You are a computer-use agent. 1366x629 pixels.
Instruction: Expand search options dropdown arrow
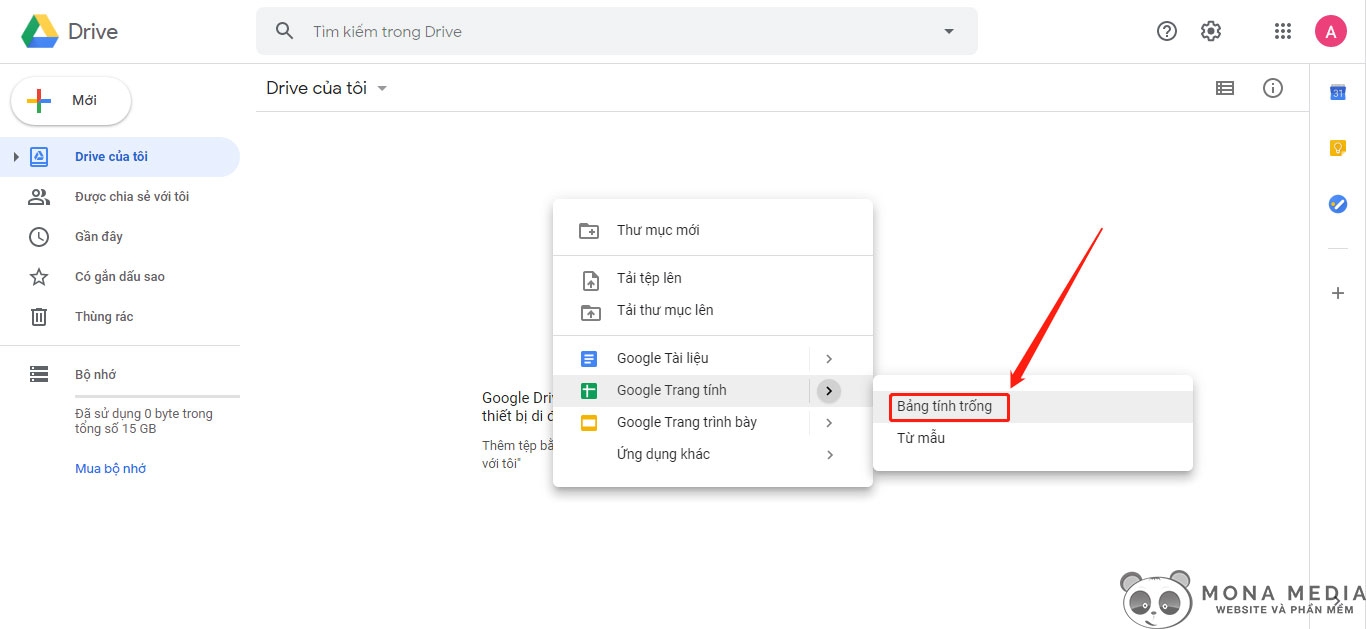click(x=949, y=31)
